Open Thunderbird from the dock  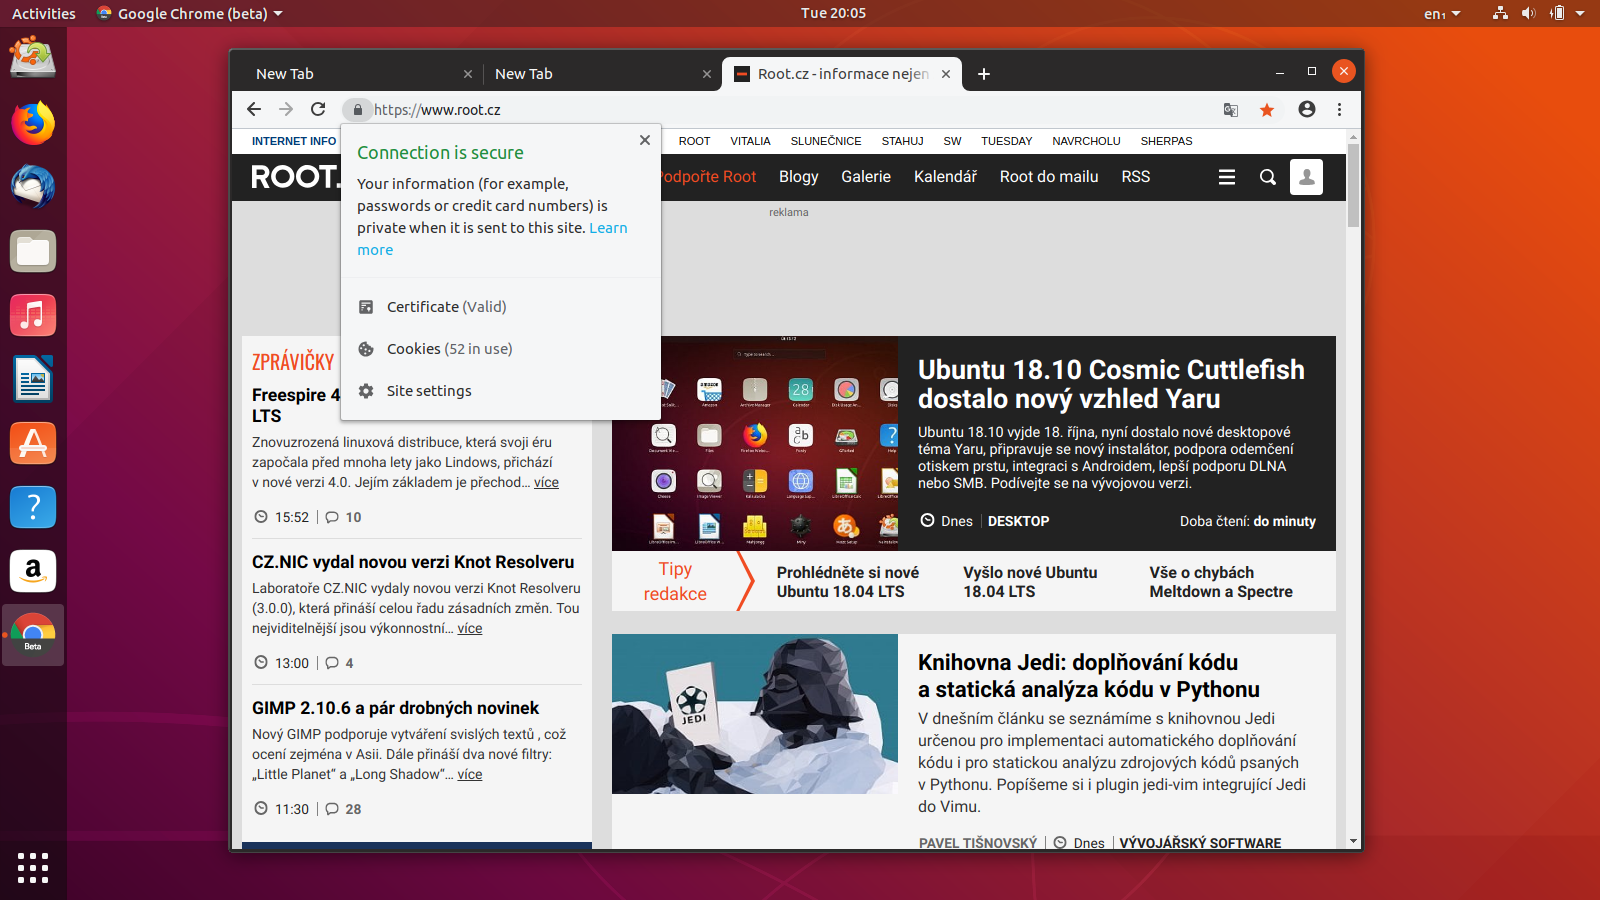(x=33, y=187)
